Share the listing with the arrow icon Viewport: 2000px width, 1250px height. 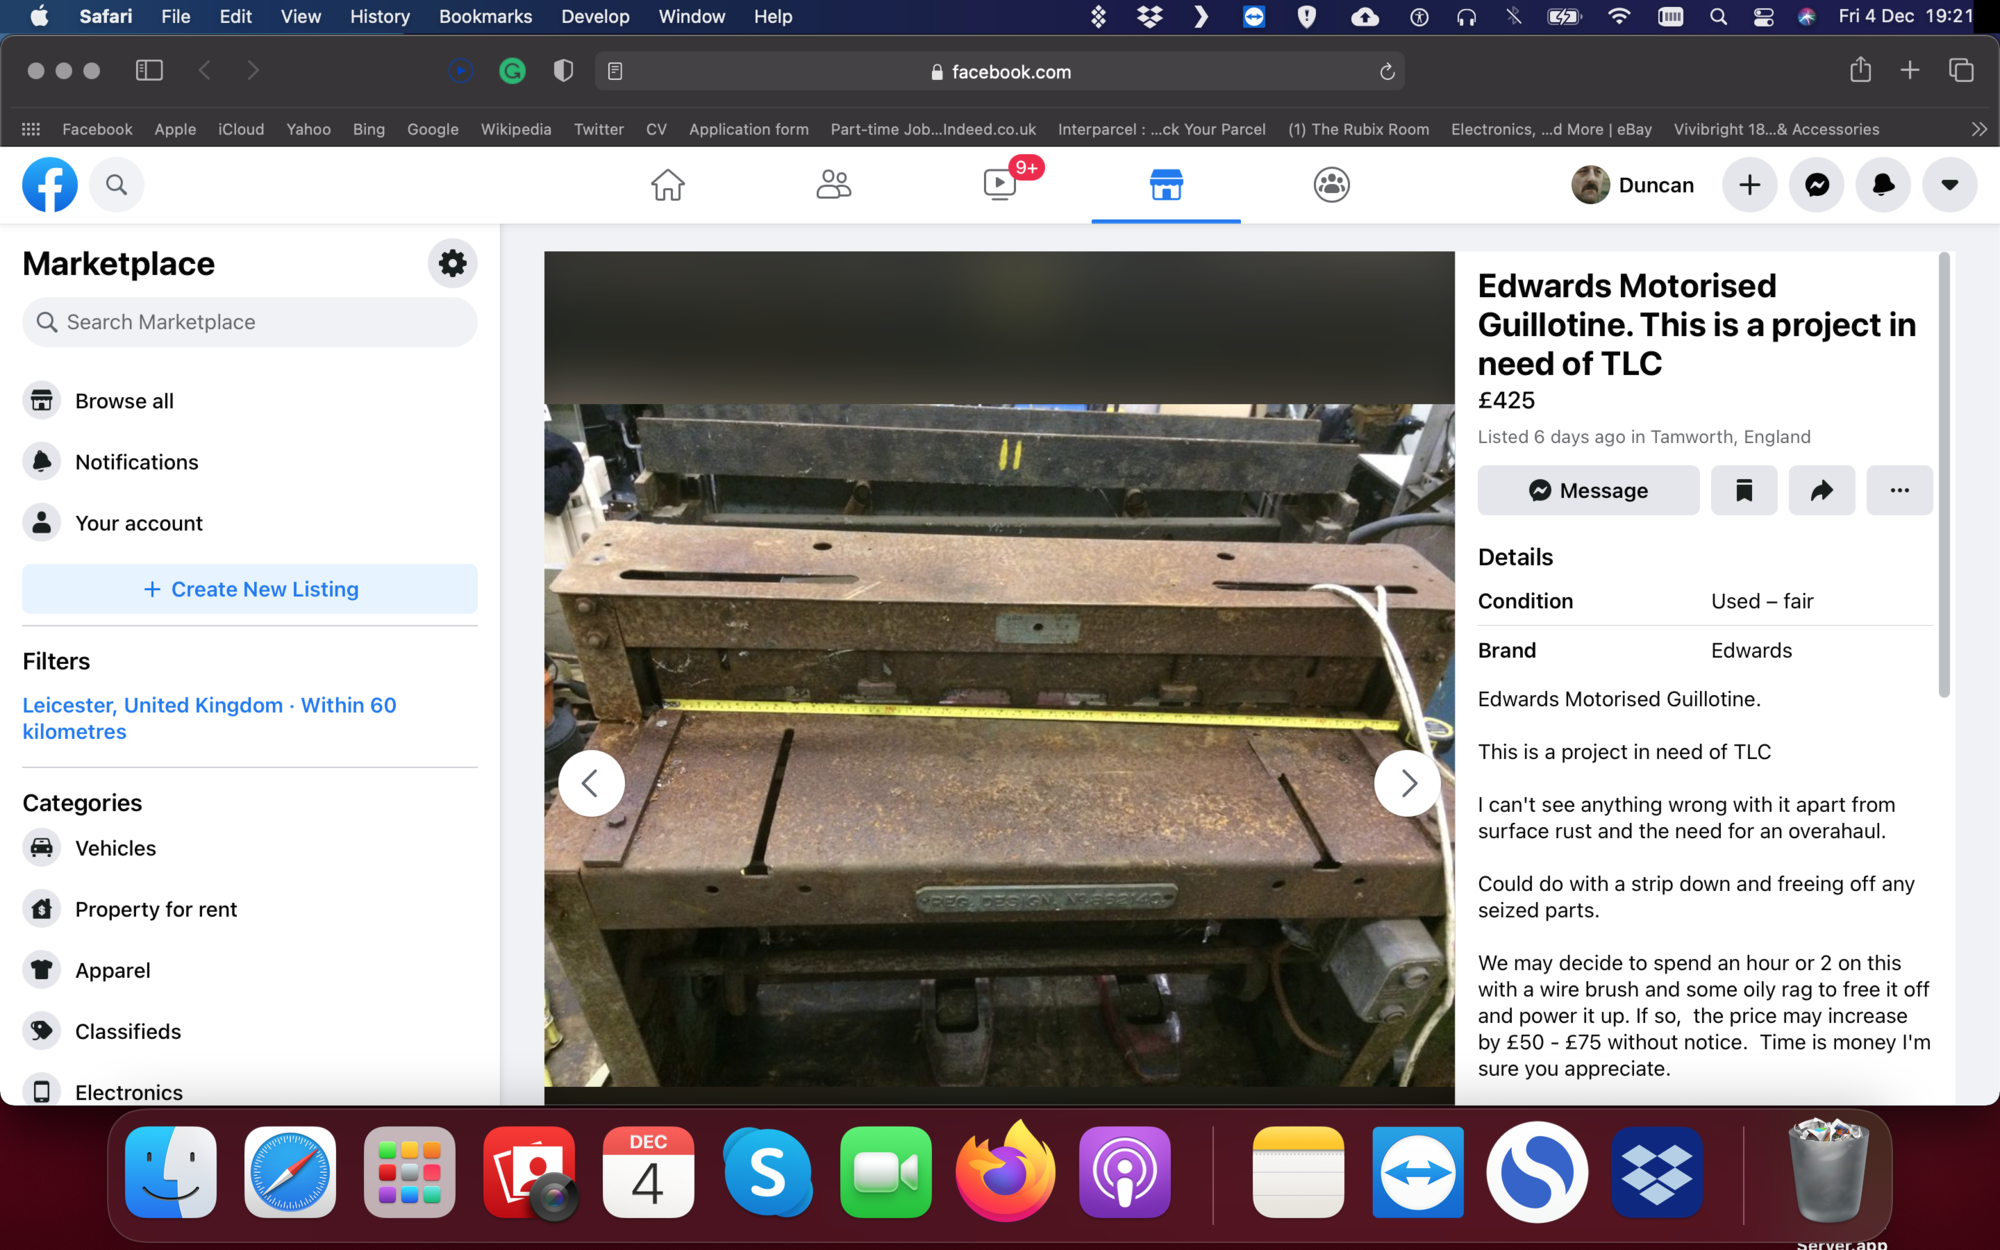[1821, 490]
